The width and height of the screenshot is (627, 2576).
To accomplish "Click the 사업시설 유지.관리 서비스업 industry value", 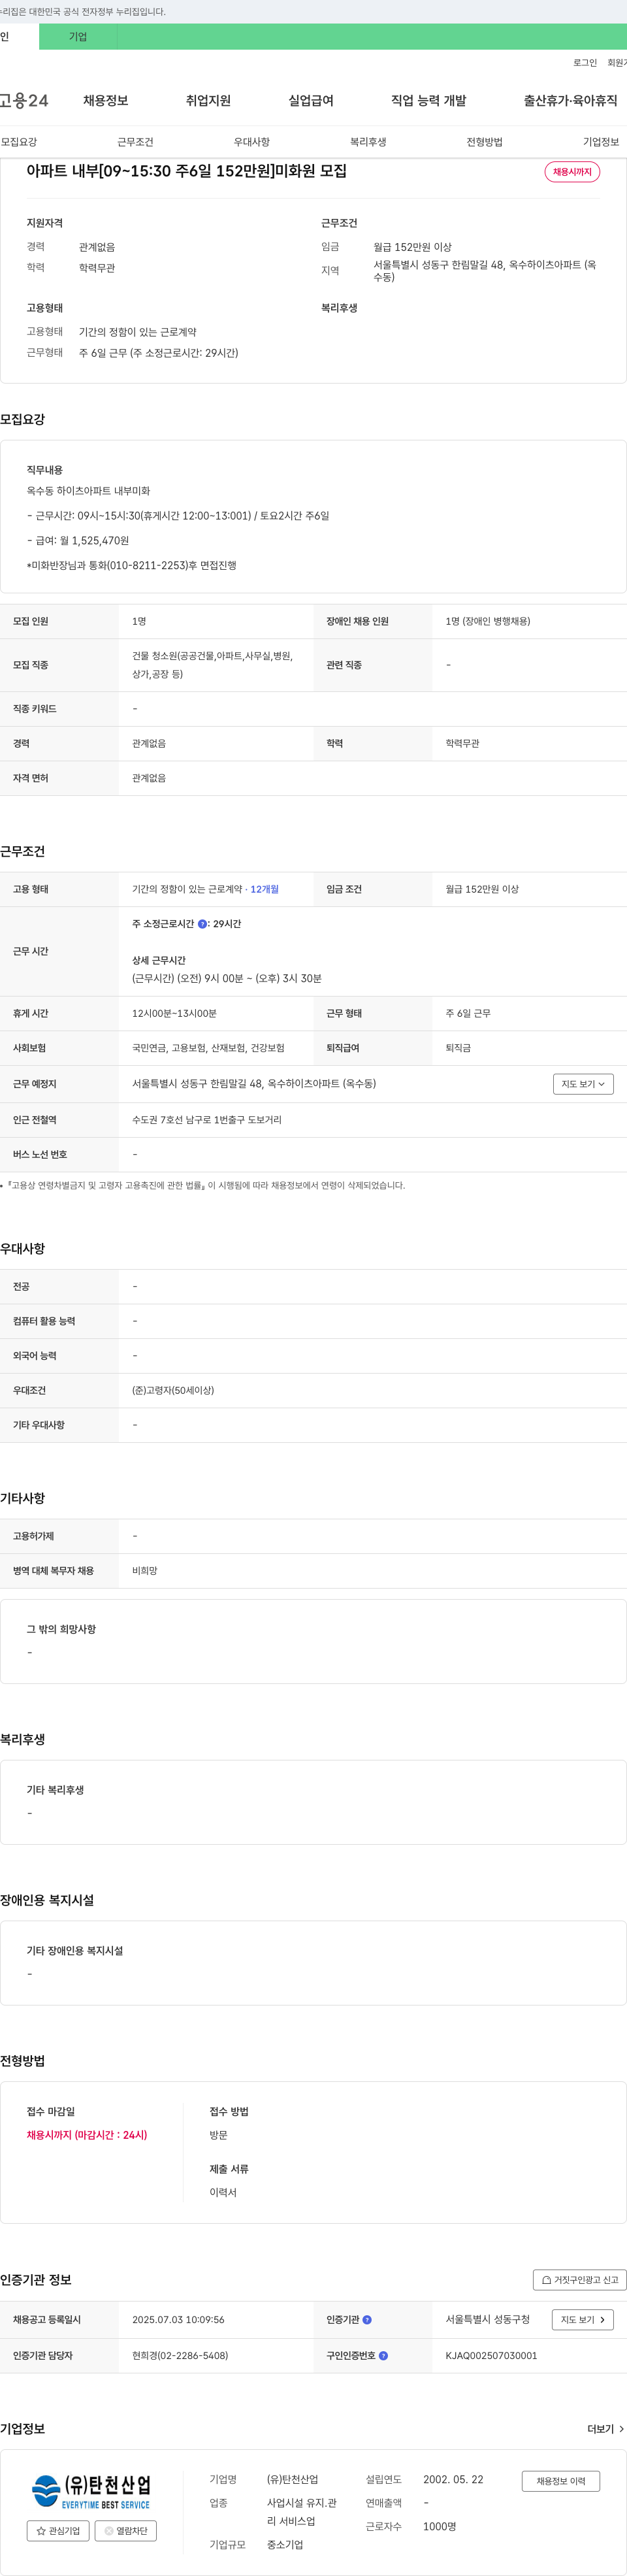I will point(302,2512).
